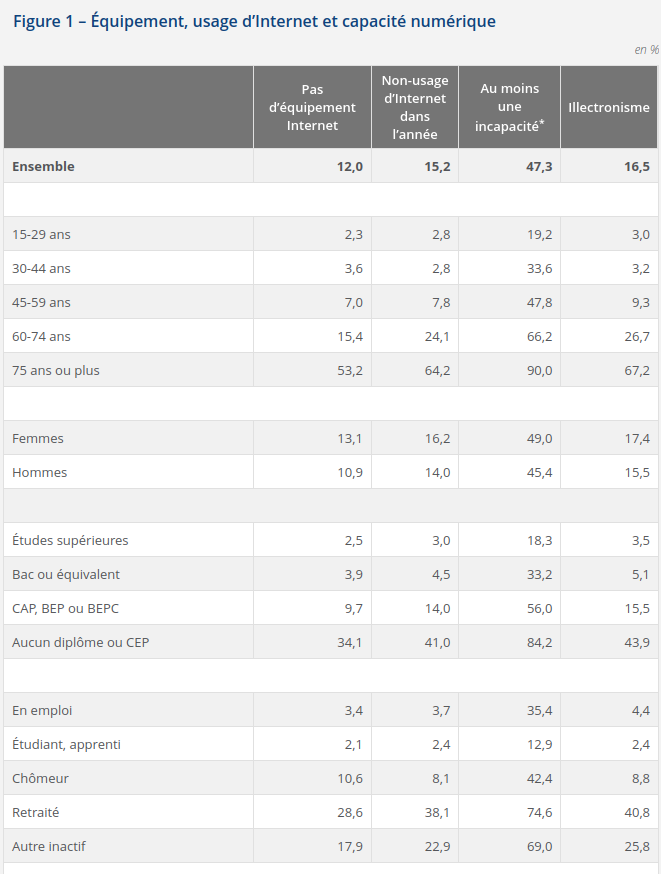Click the 'Hommes' row label
The height and width of the screenshot is (874, 661).
(x=40, y=472)
